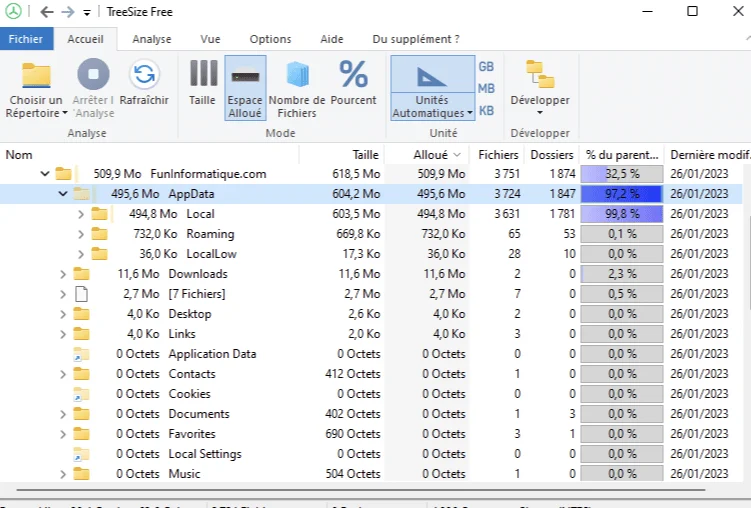The width and height of the screenshot is (751, 508).
Task: Open the Unités Automatiques dropdown arrow
Action: click(x=470, y=113)
